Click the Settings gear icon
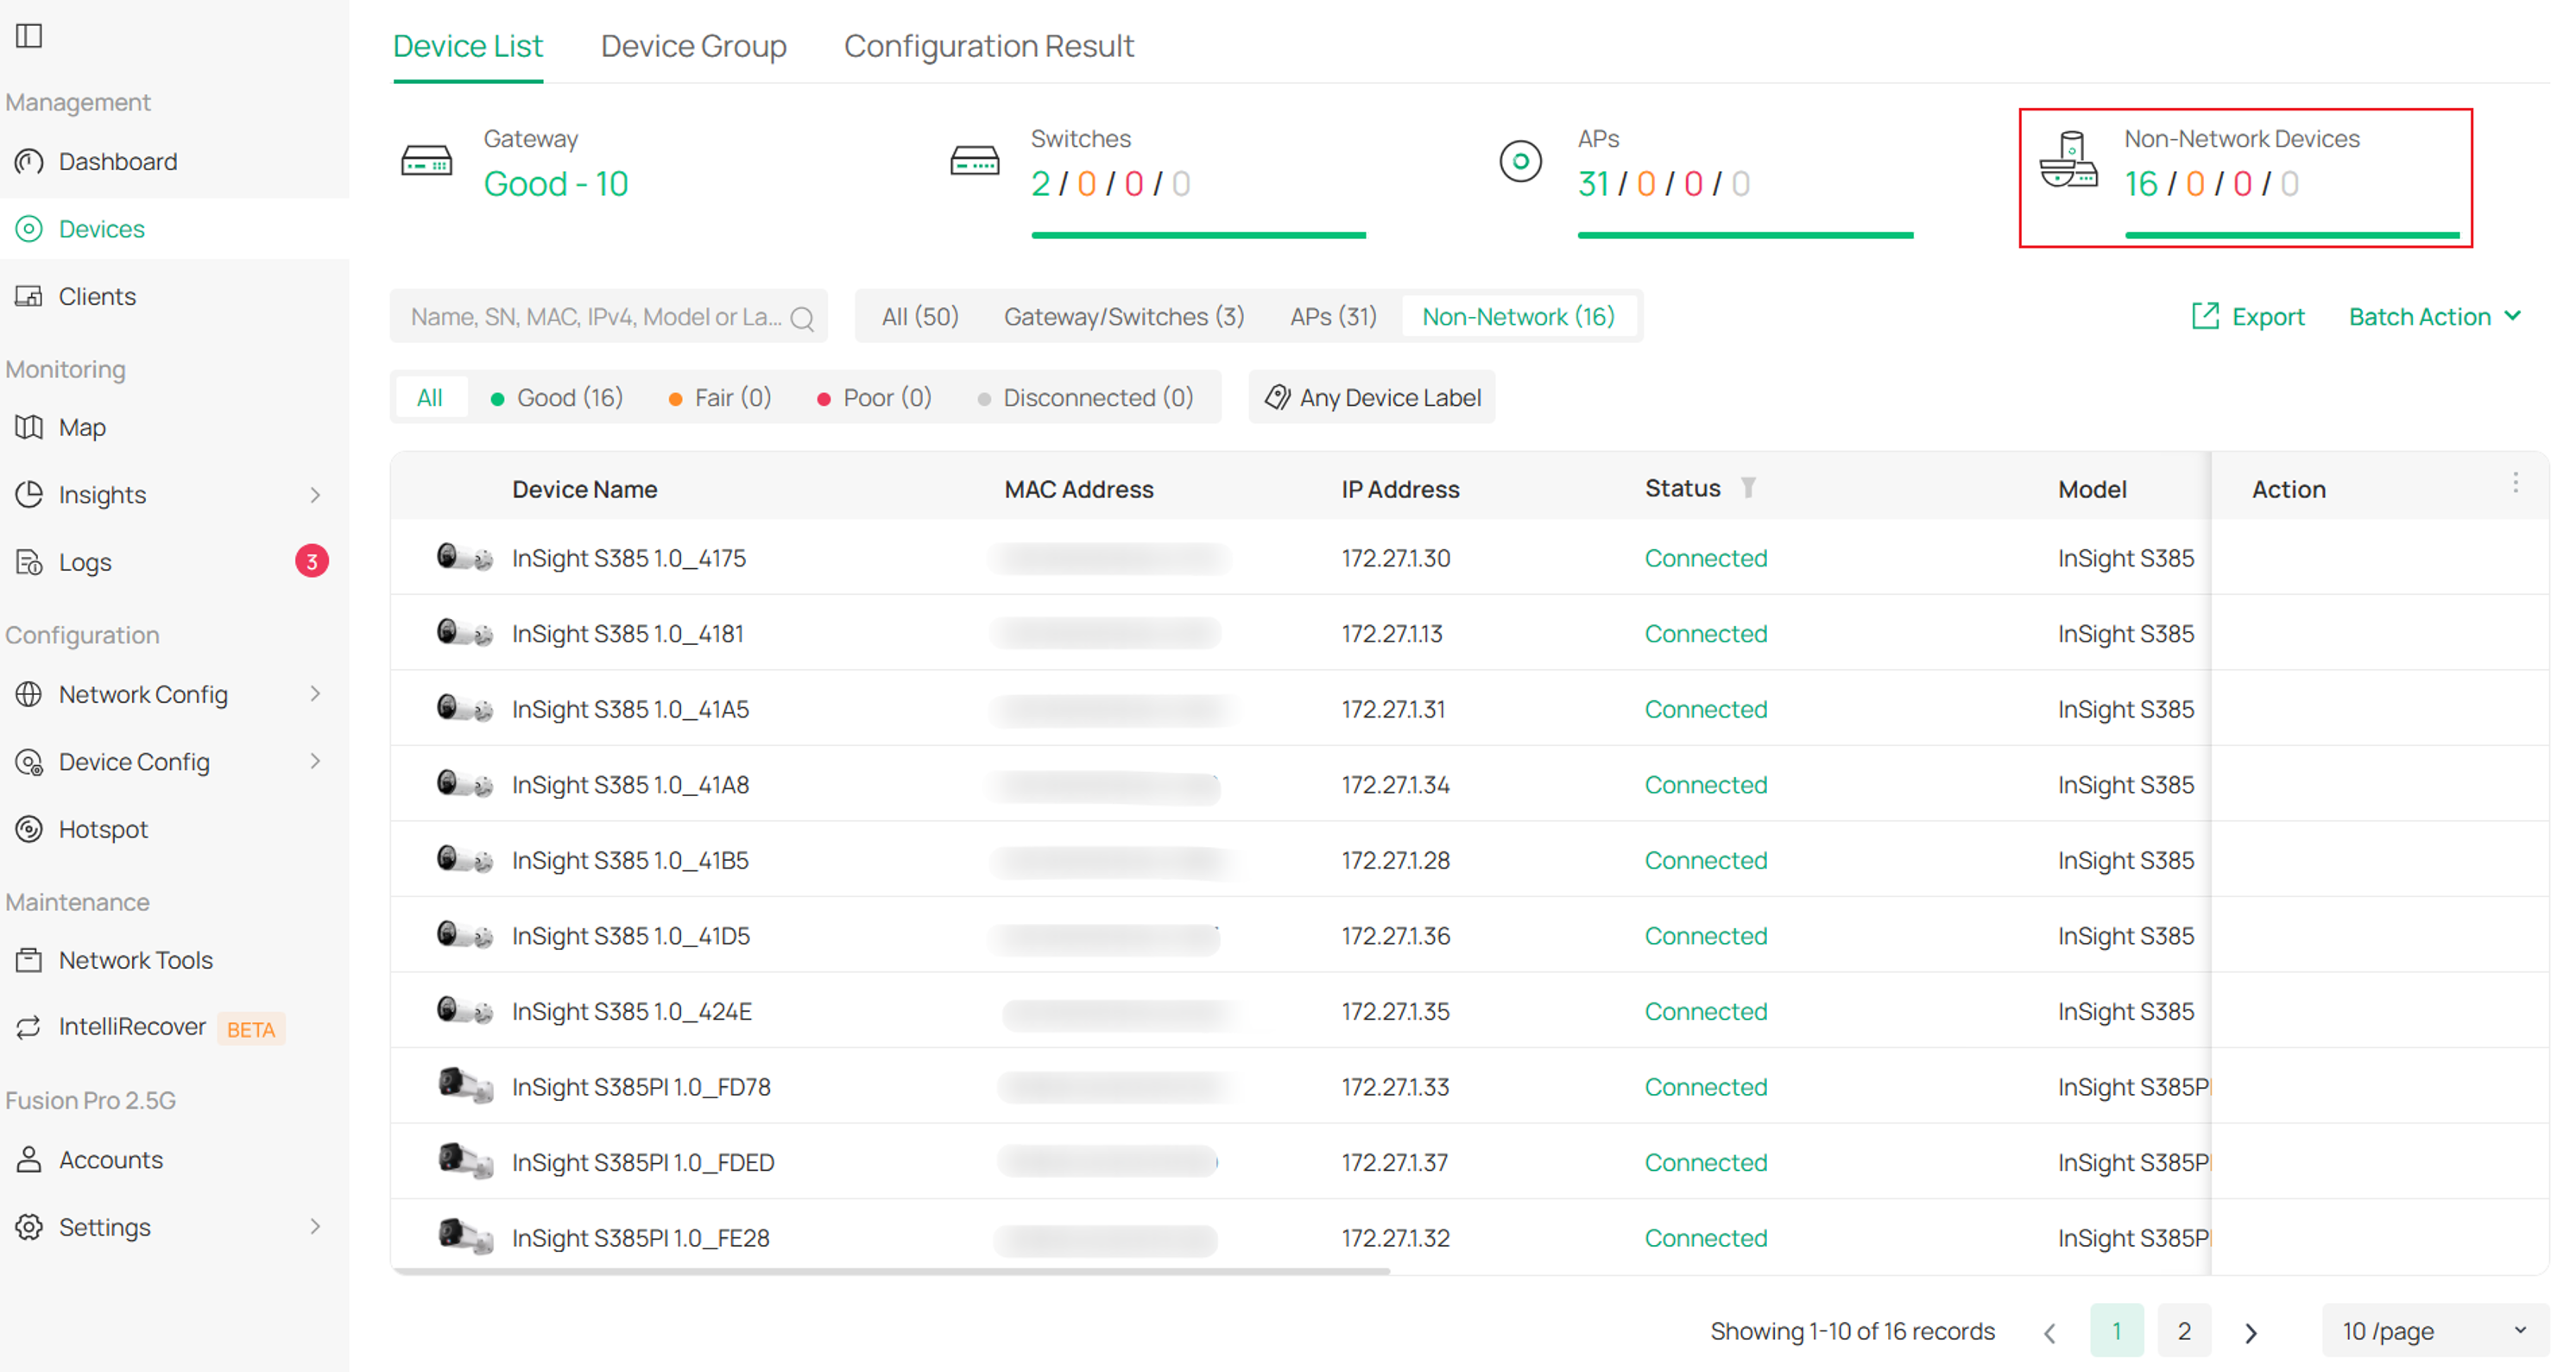 [29, 1227]
